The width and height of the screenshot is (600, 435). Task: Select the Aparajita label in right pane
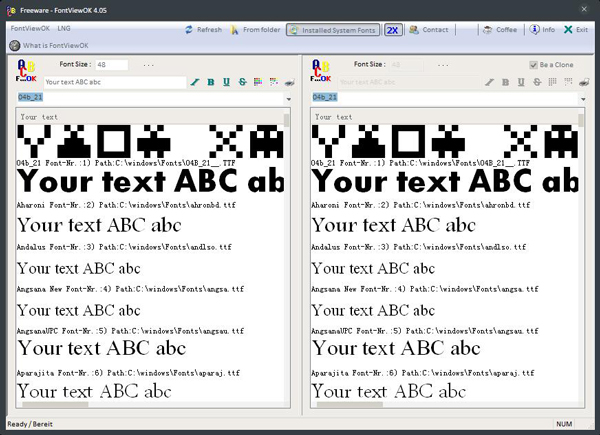(422, 373)
